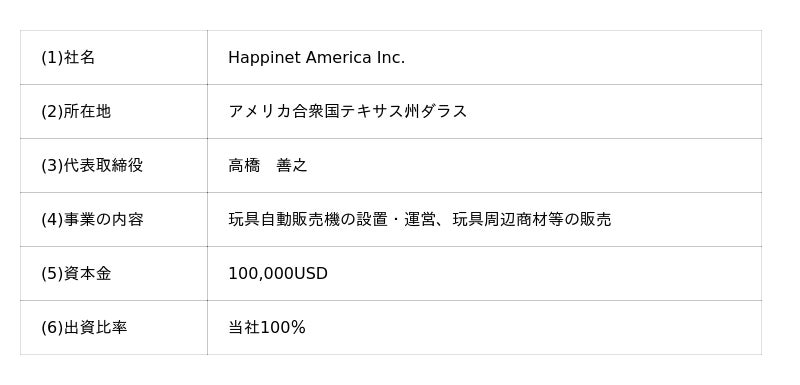The height and width of the screenshot is (385, 800).
Task: Click the (4)事業の内容 label cell
Action: (x=114, y=220)
